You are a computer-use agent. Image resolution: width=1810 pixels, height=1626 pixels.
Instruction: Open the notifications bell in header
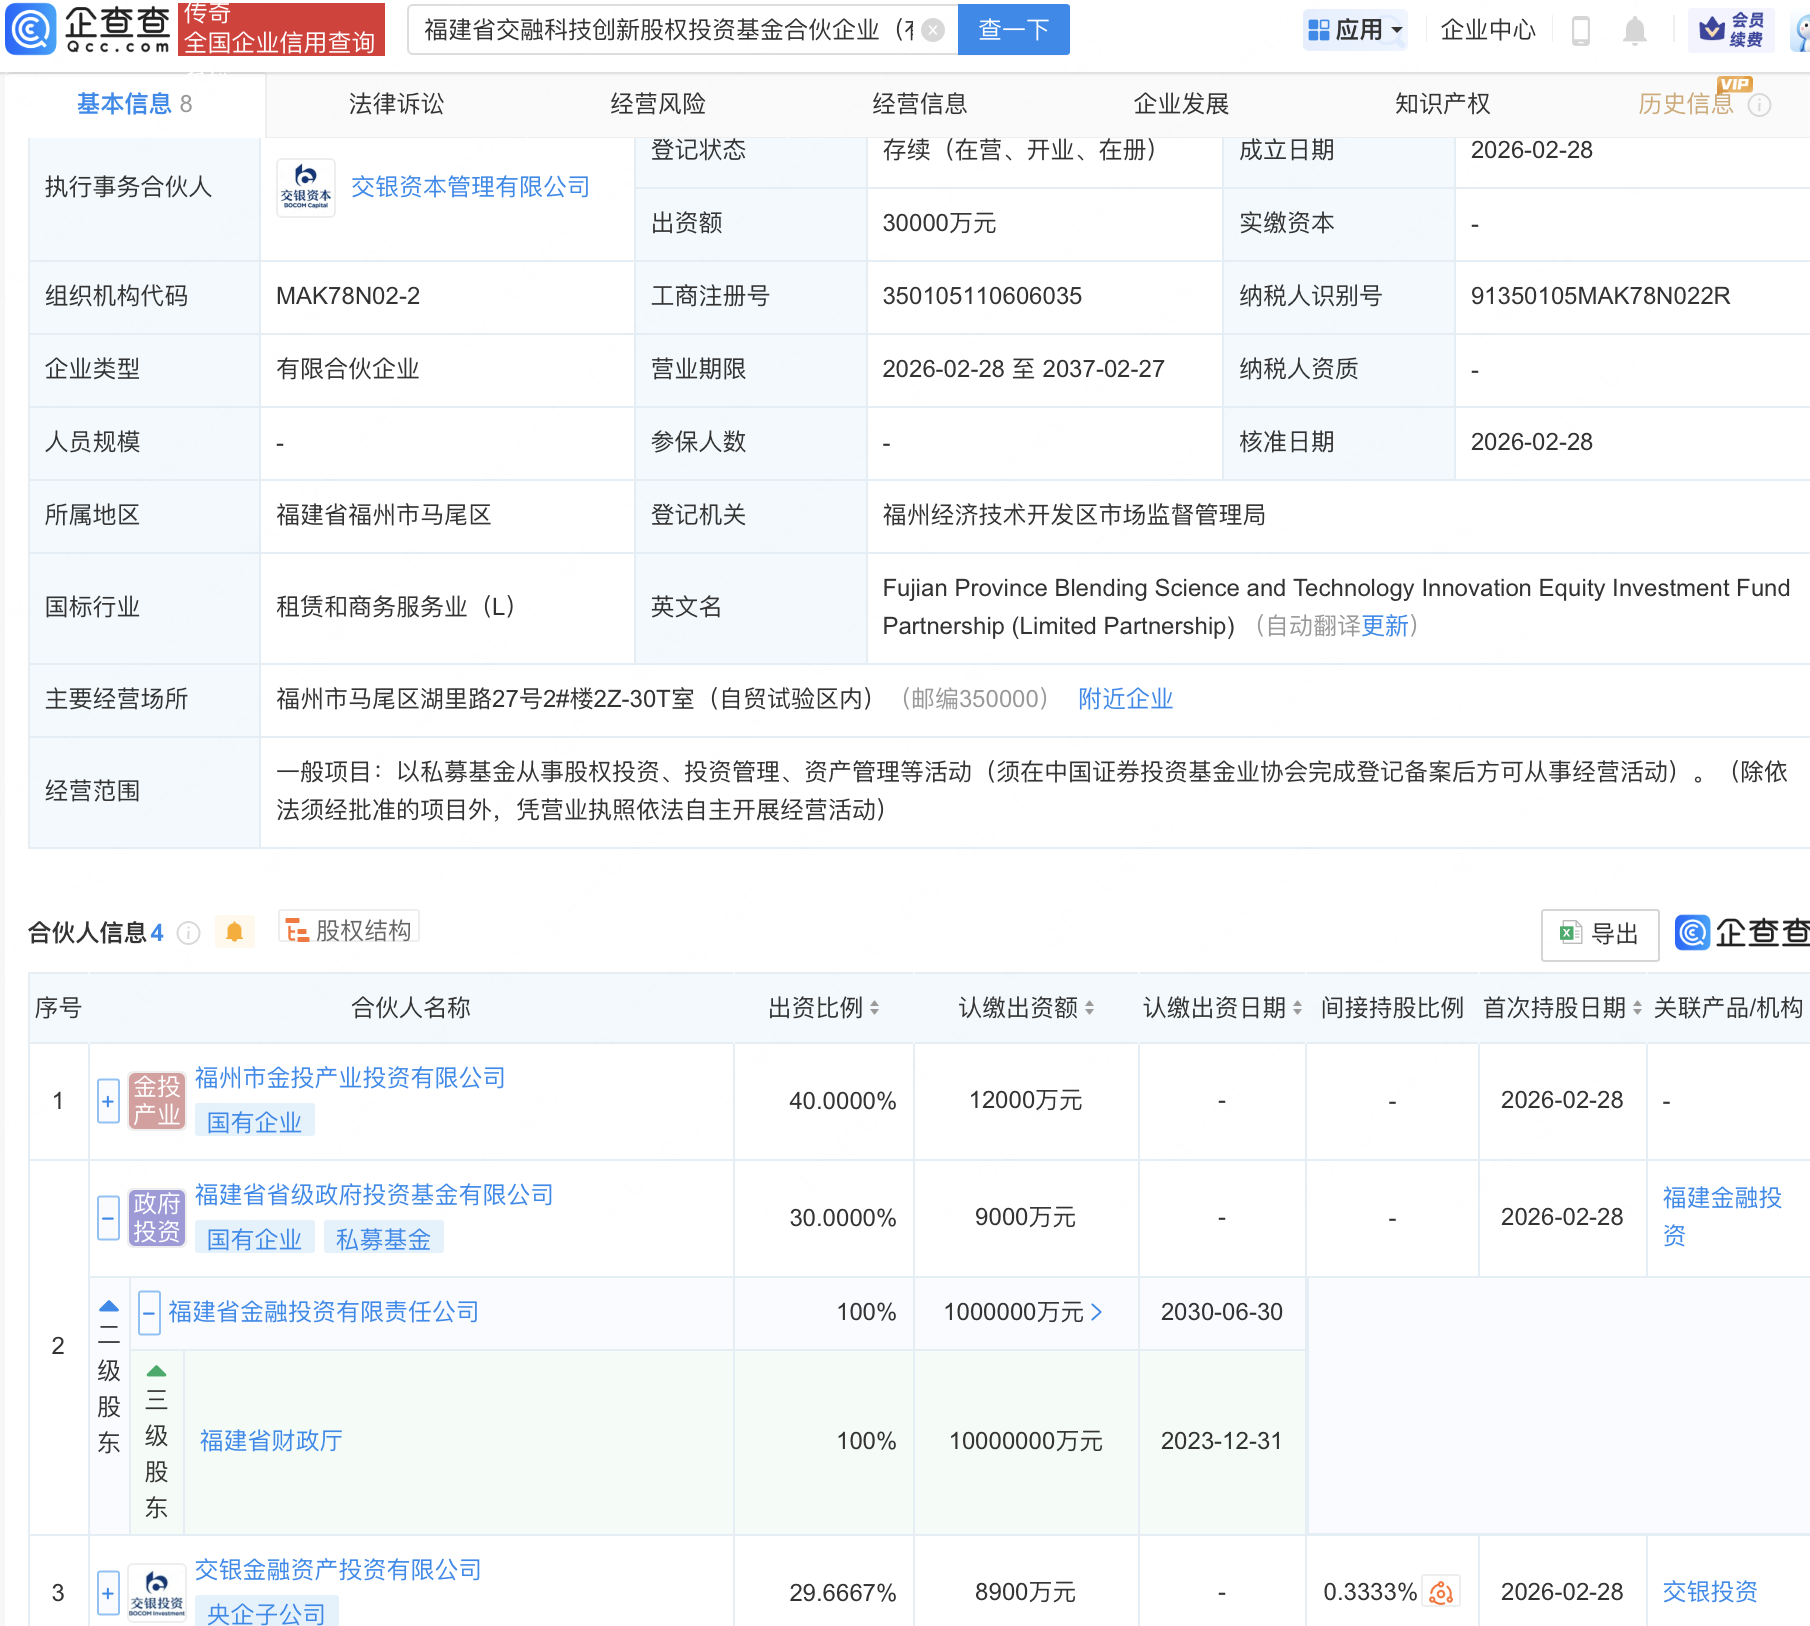click(1634, 31)
